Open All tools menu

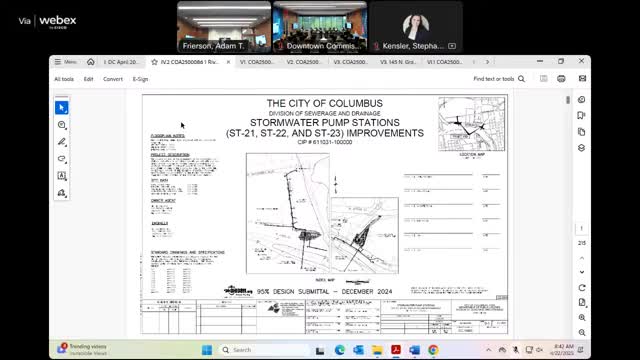pos(64,79)
